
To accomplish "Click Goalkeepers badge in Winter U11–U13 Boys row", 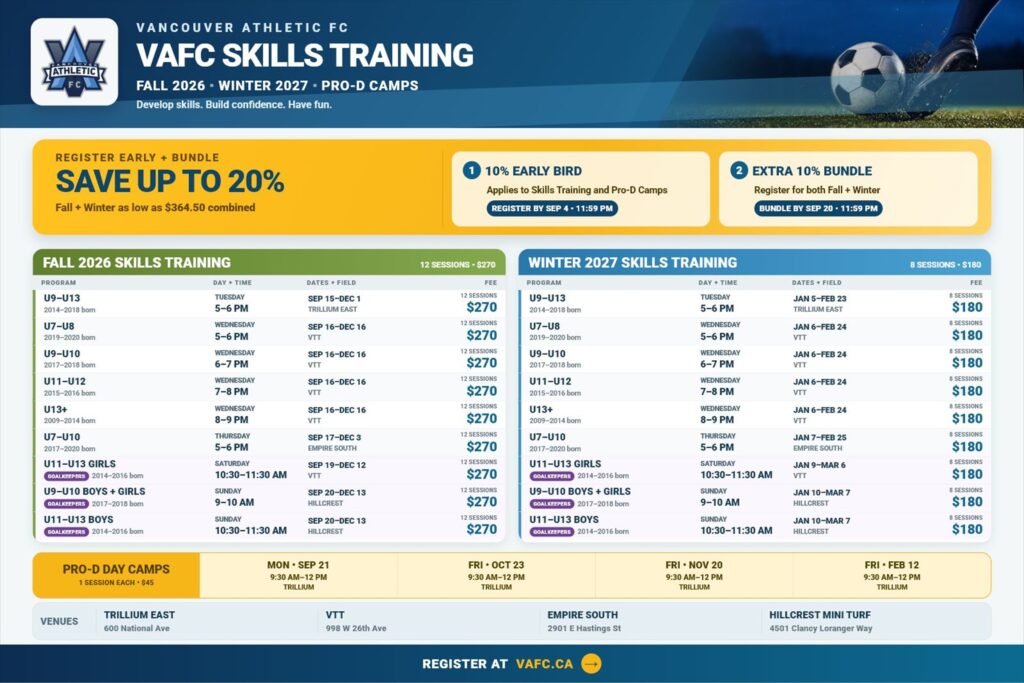I will pos(552,532).
